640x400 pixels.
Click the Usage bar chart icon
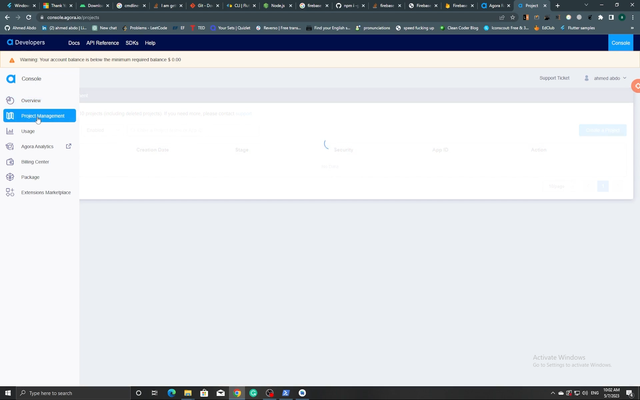click(10, 131)
